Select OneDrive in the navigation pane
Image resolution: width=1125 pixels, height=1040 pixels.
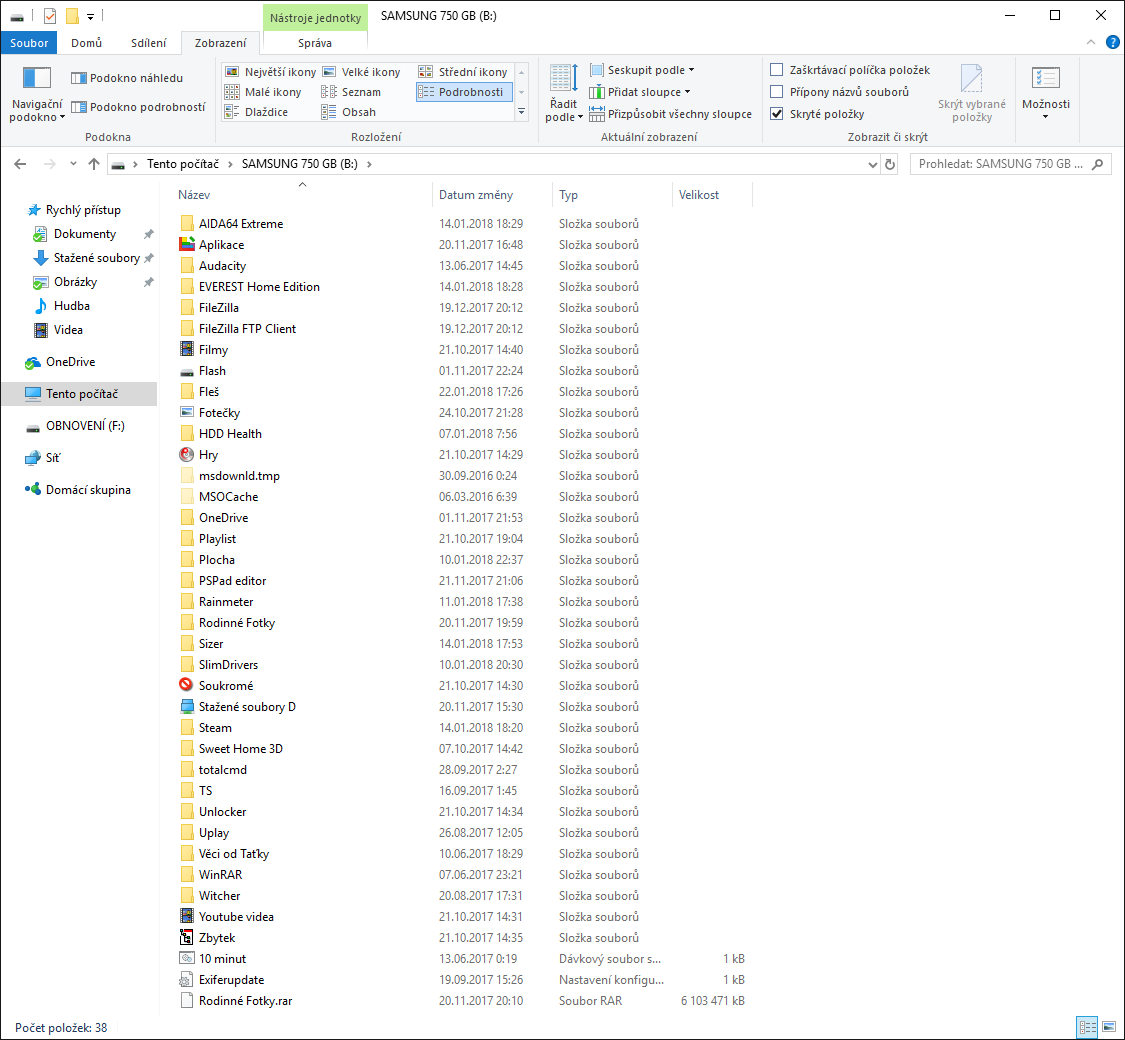click(x=70, y=362)
